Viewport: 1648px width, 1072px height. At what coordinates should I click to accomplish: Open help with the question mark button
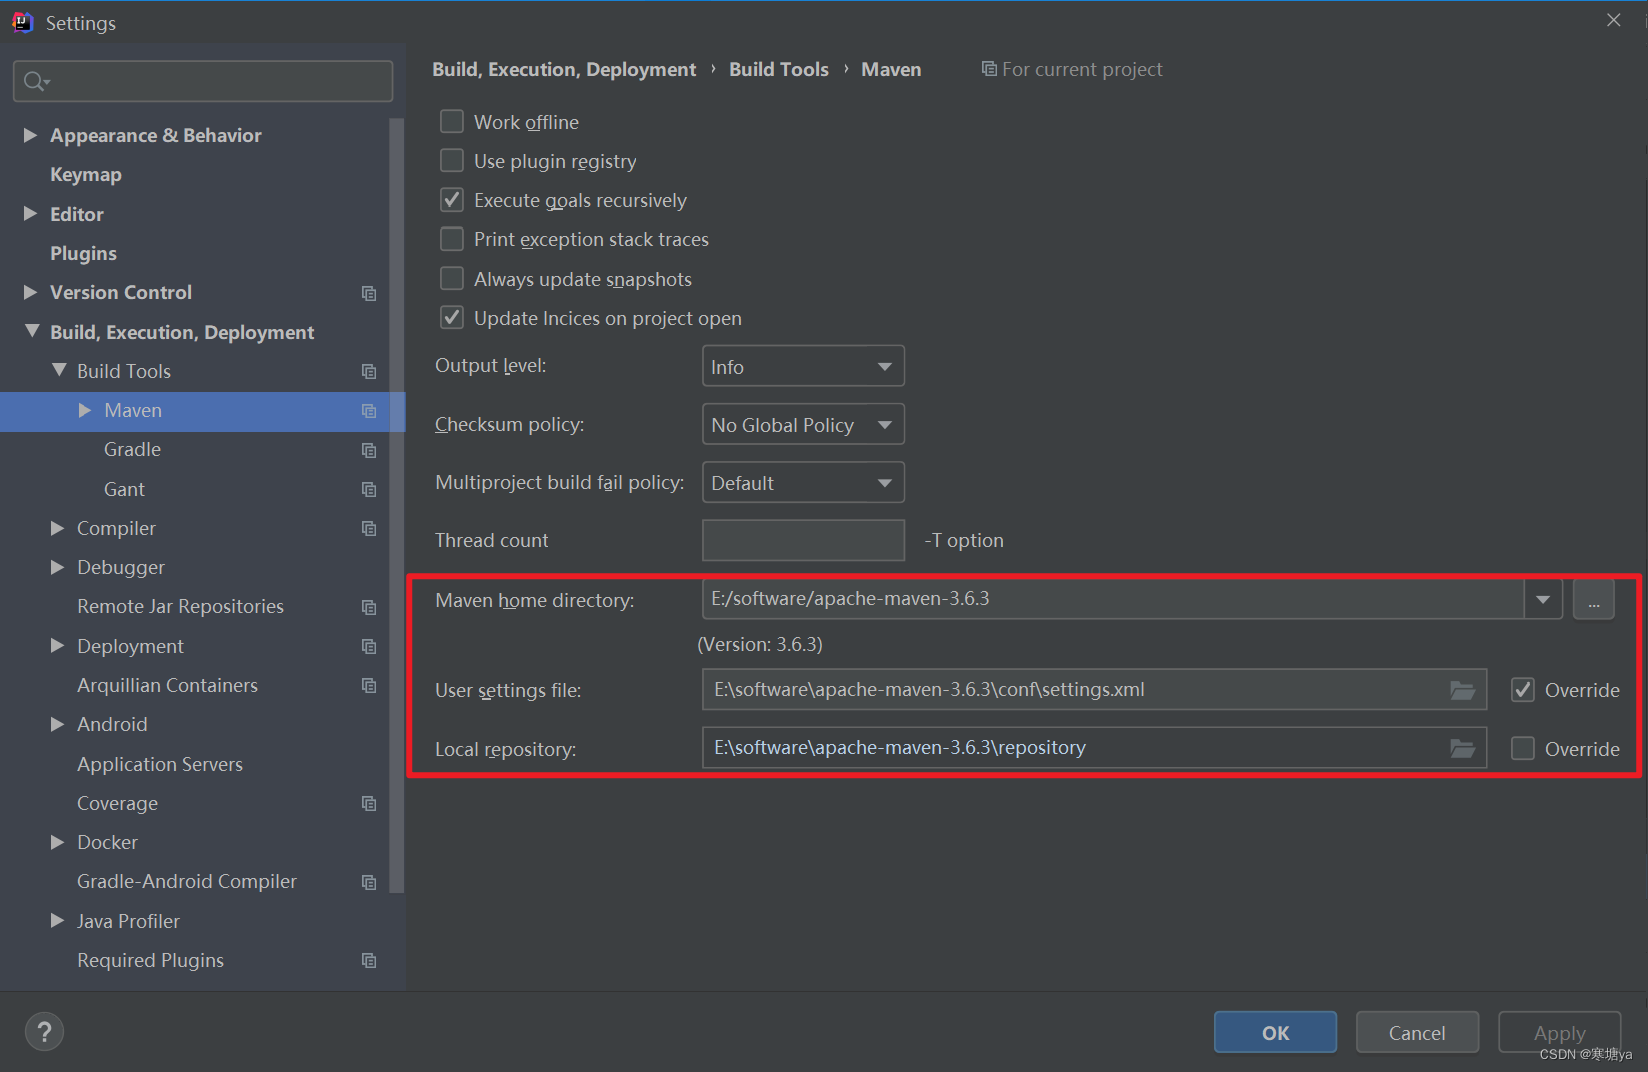coord(44,1032)
